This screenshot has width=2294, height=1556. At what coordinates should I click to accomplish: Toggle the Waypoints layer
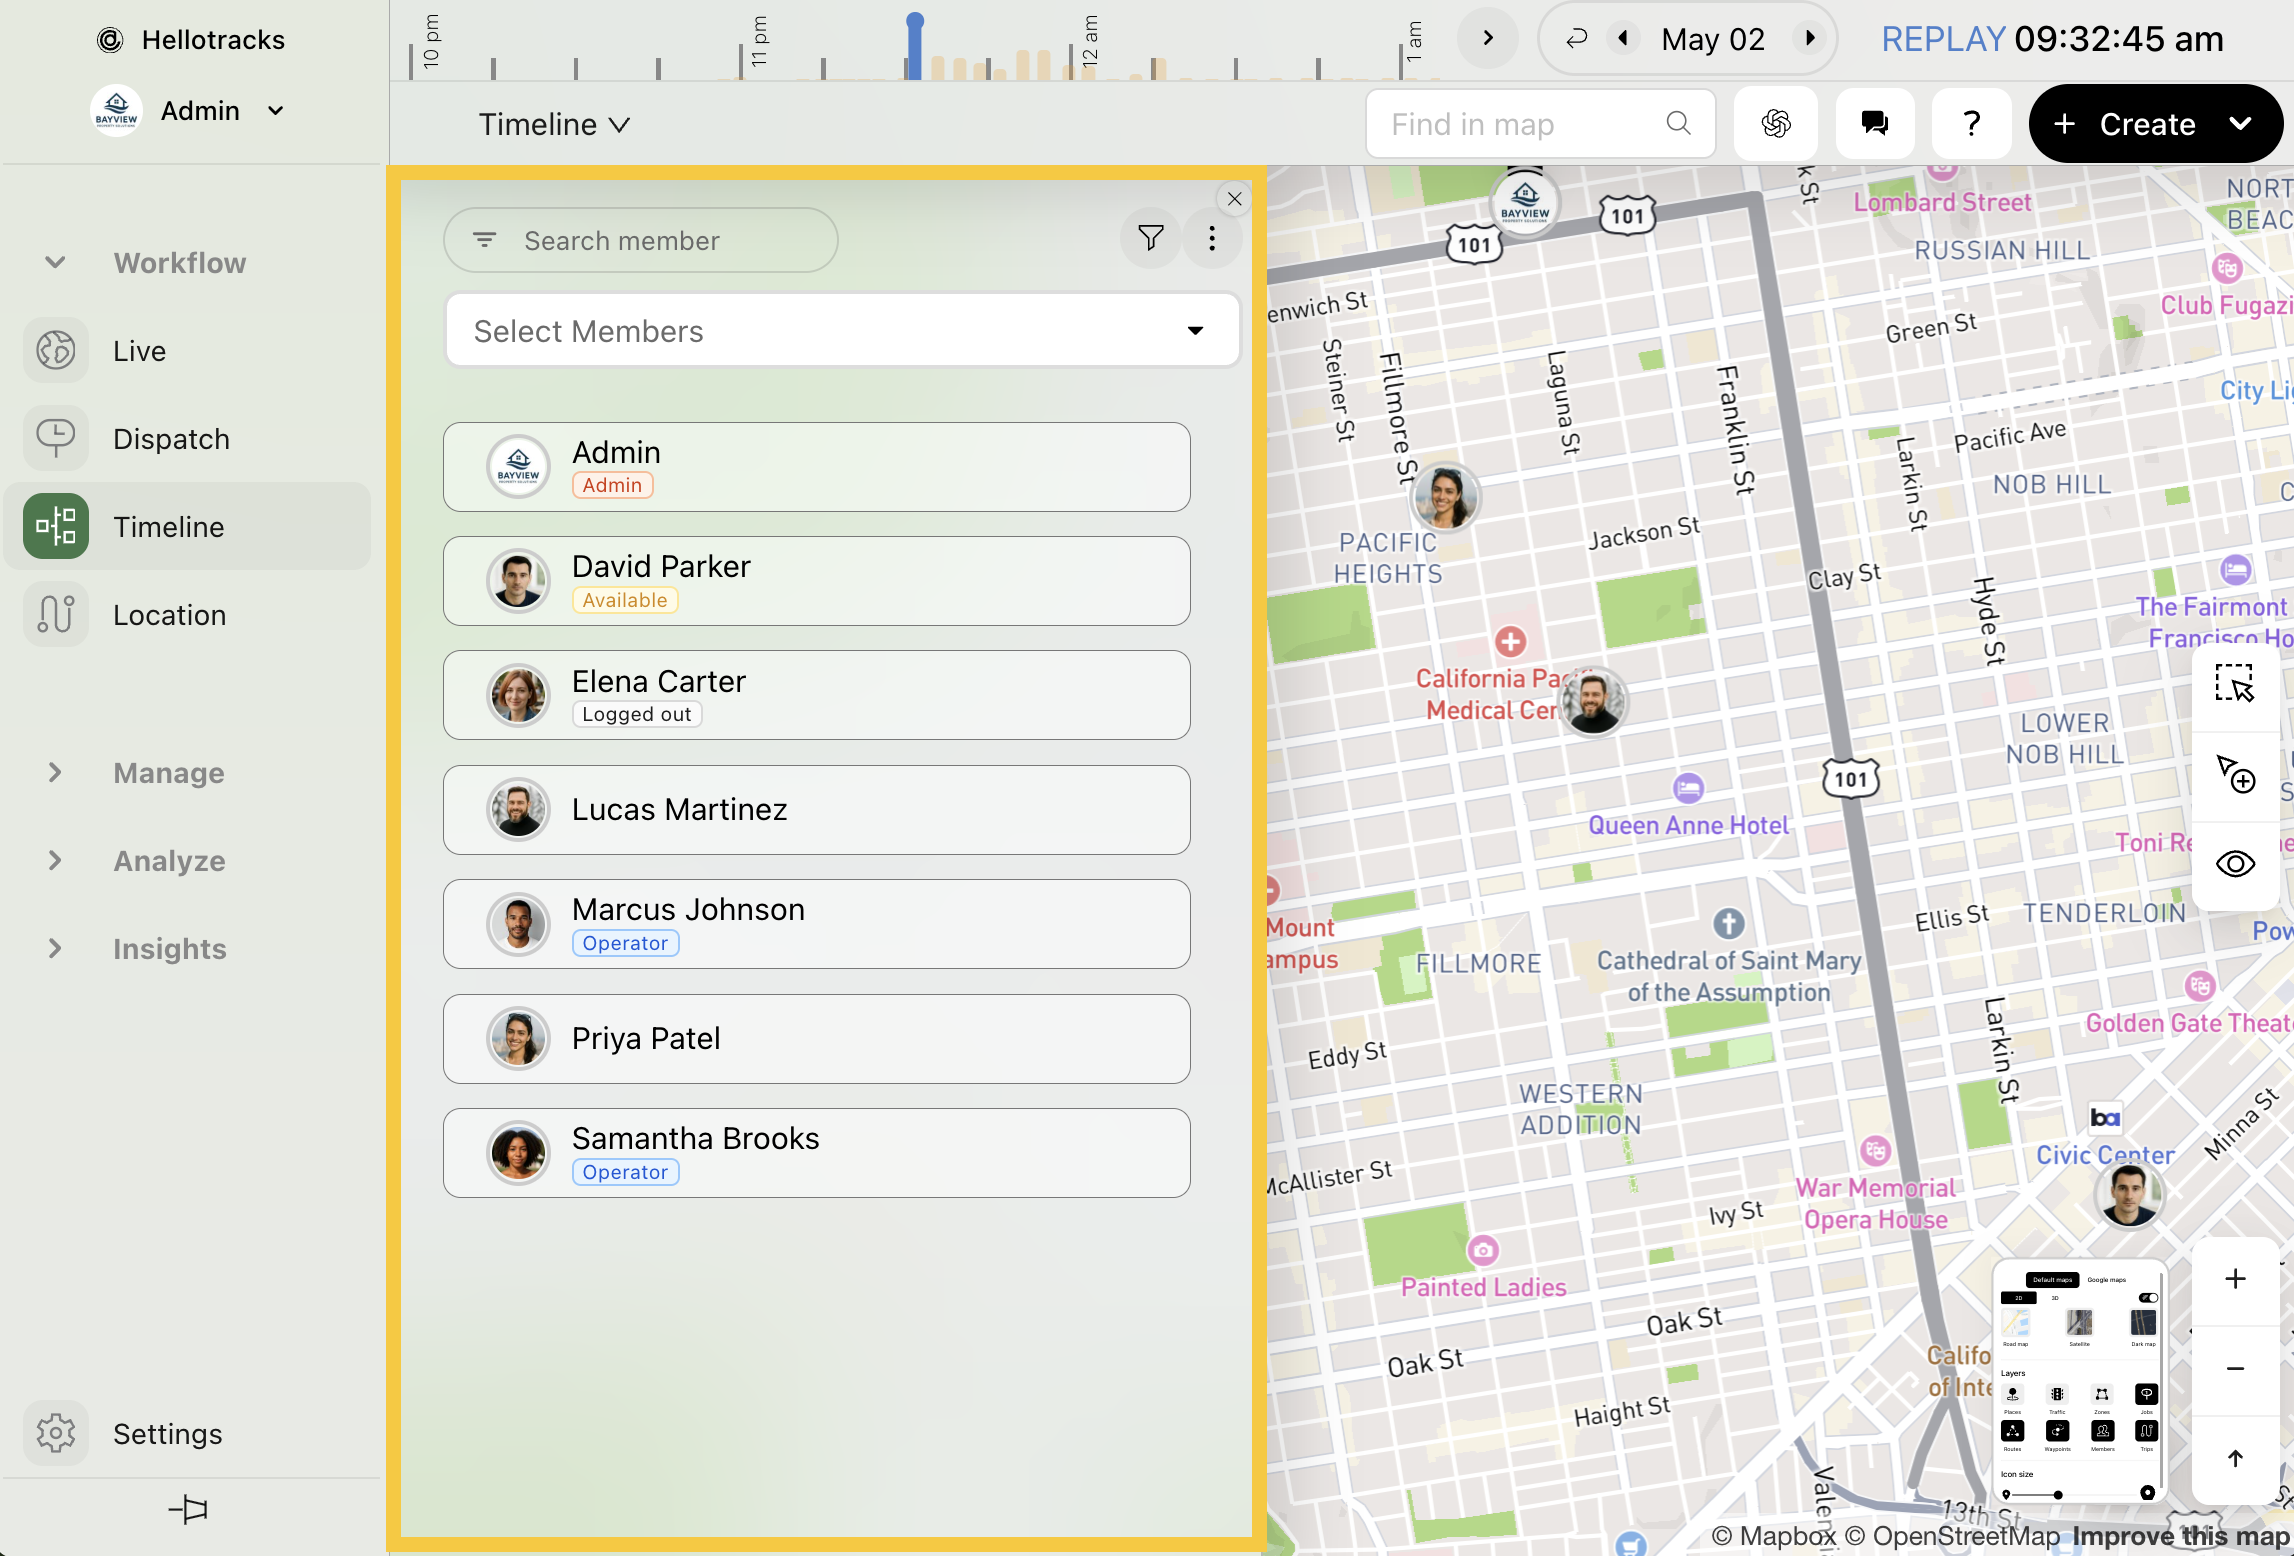pos(2057,1431)
